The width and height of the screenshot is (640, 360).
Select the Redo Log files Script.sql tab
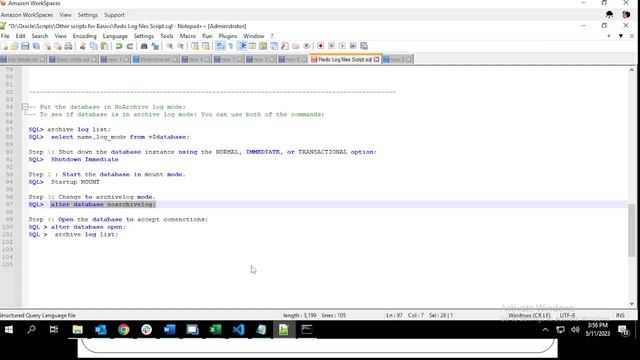pos(345,59)
